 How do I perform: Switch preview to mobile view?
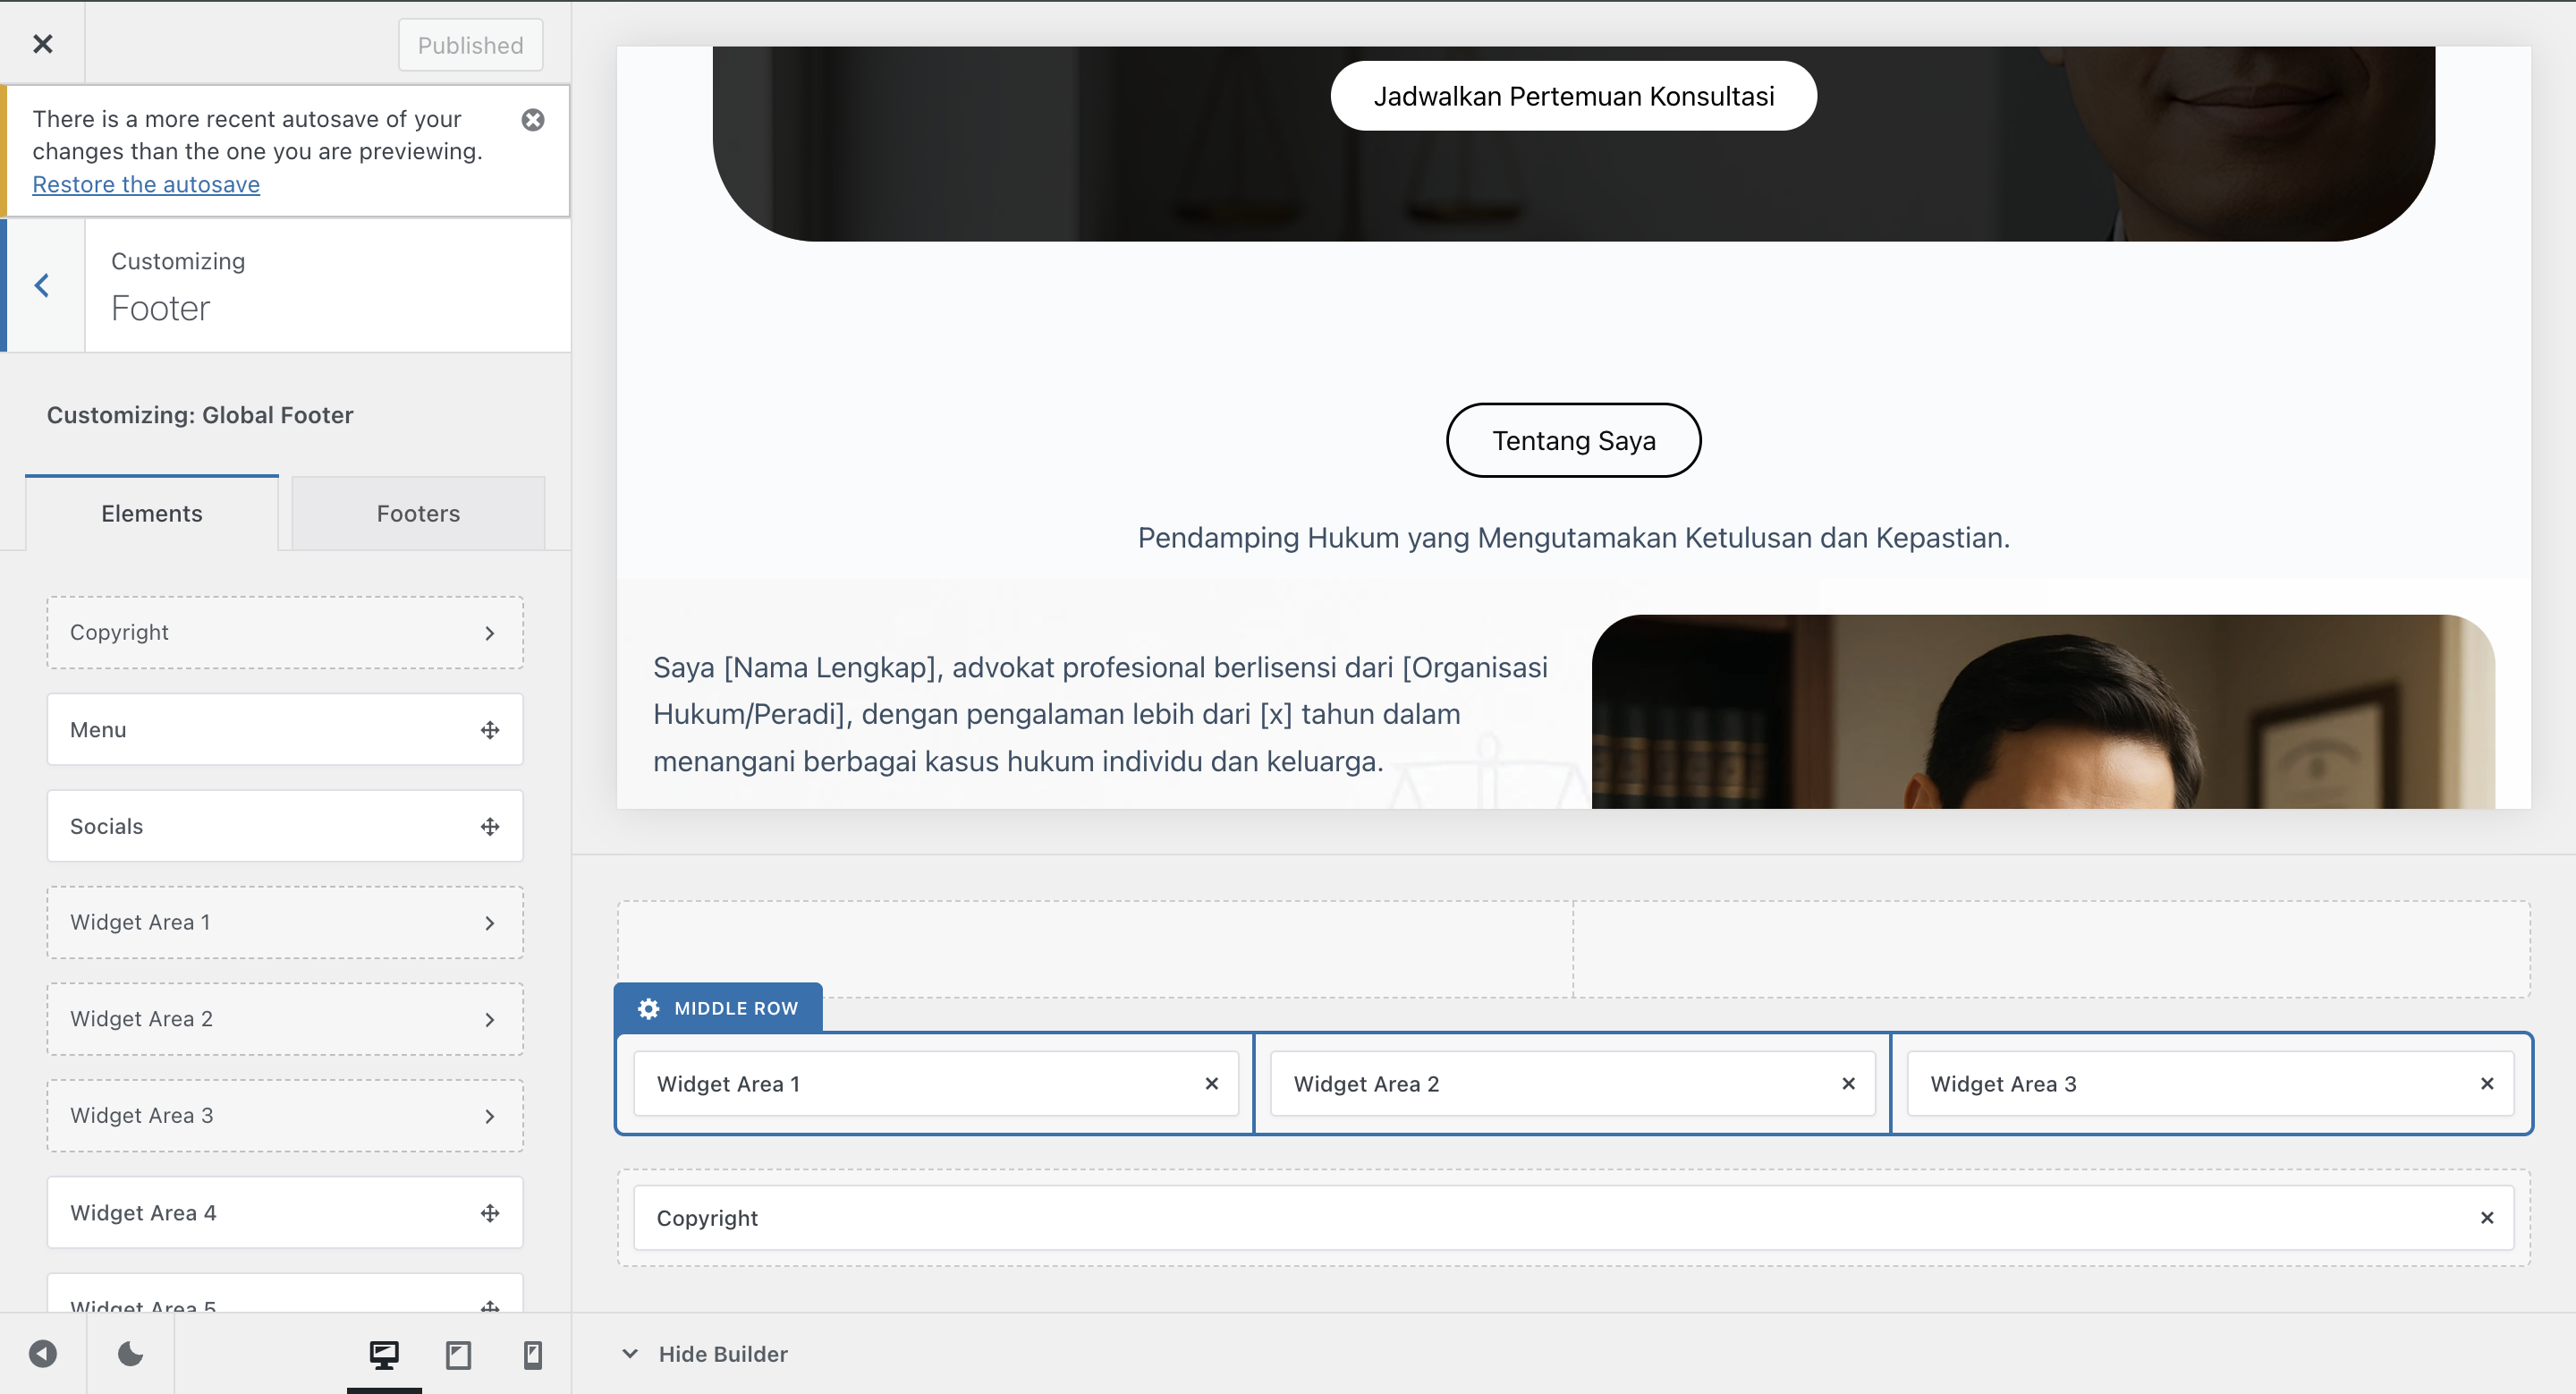click(532, 1355)
